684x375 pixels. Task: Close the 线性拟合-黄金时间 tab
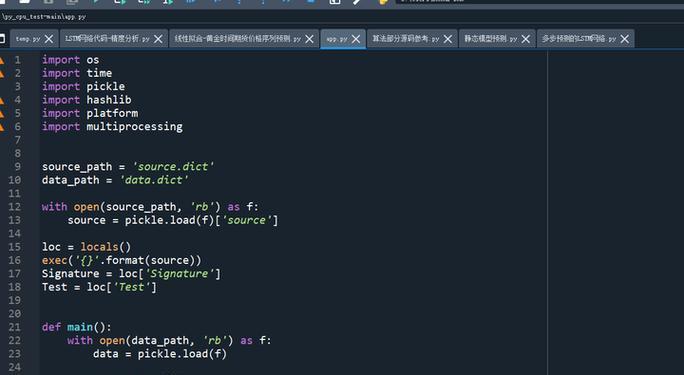tap(309, 39)
